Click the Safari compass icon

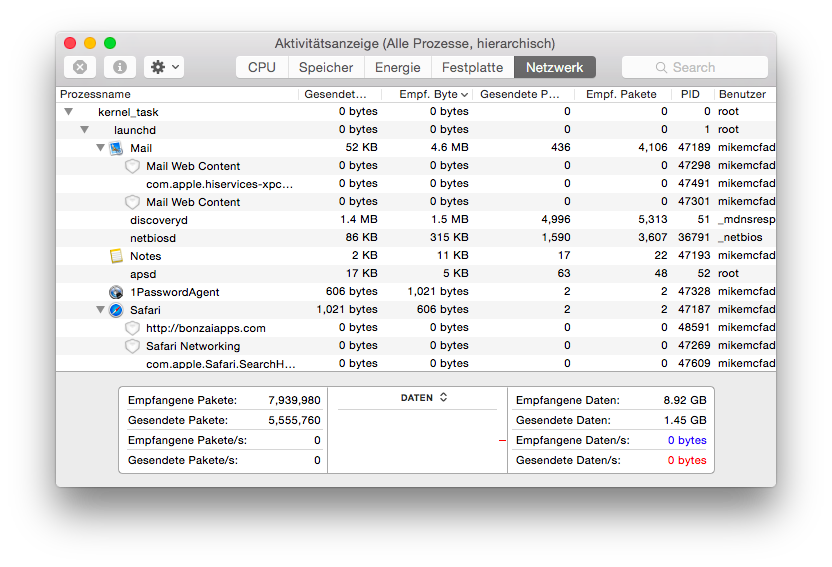pyautogui.click(x=116, y=310)
